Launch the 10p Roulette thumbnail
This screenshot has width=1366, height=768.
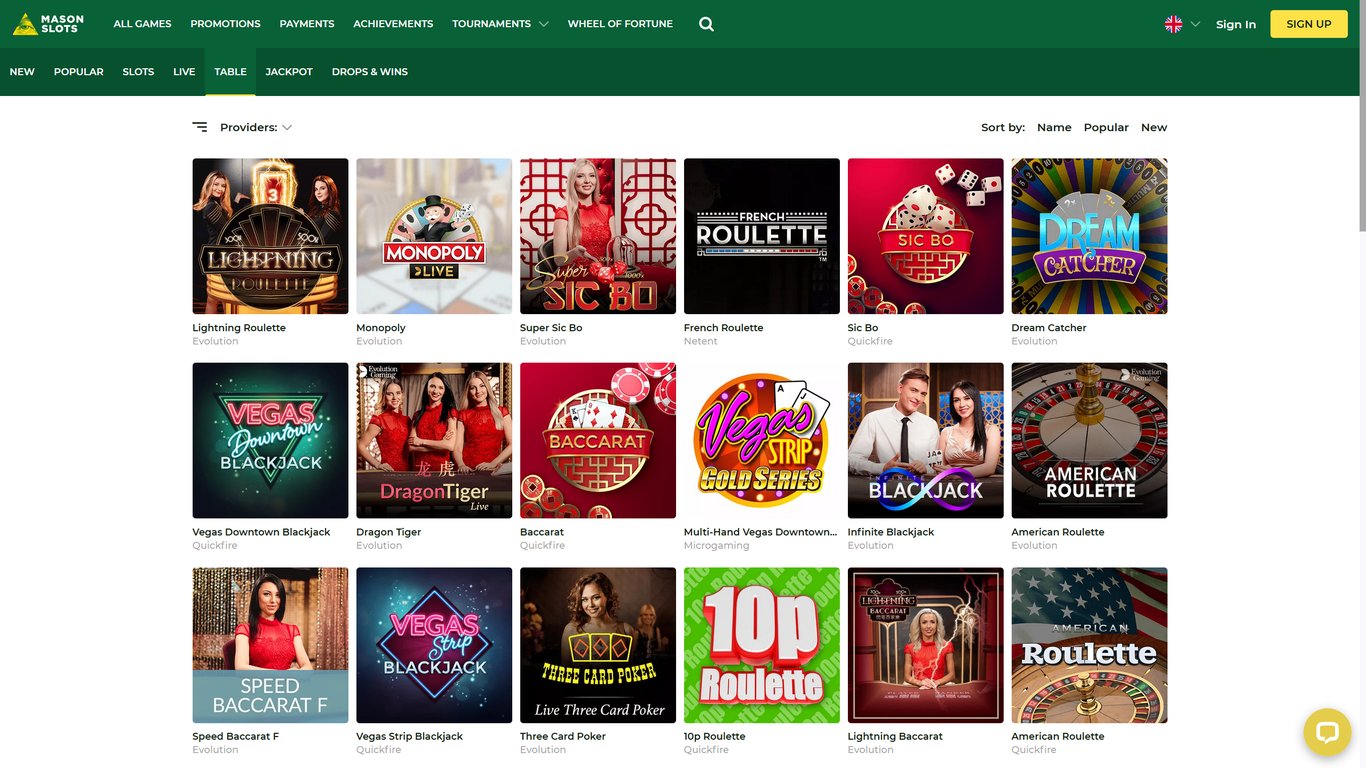pyautogui.click(x=762, y=645)
